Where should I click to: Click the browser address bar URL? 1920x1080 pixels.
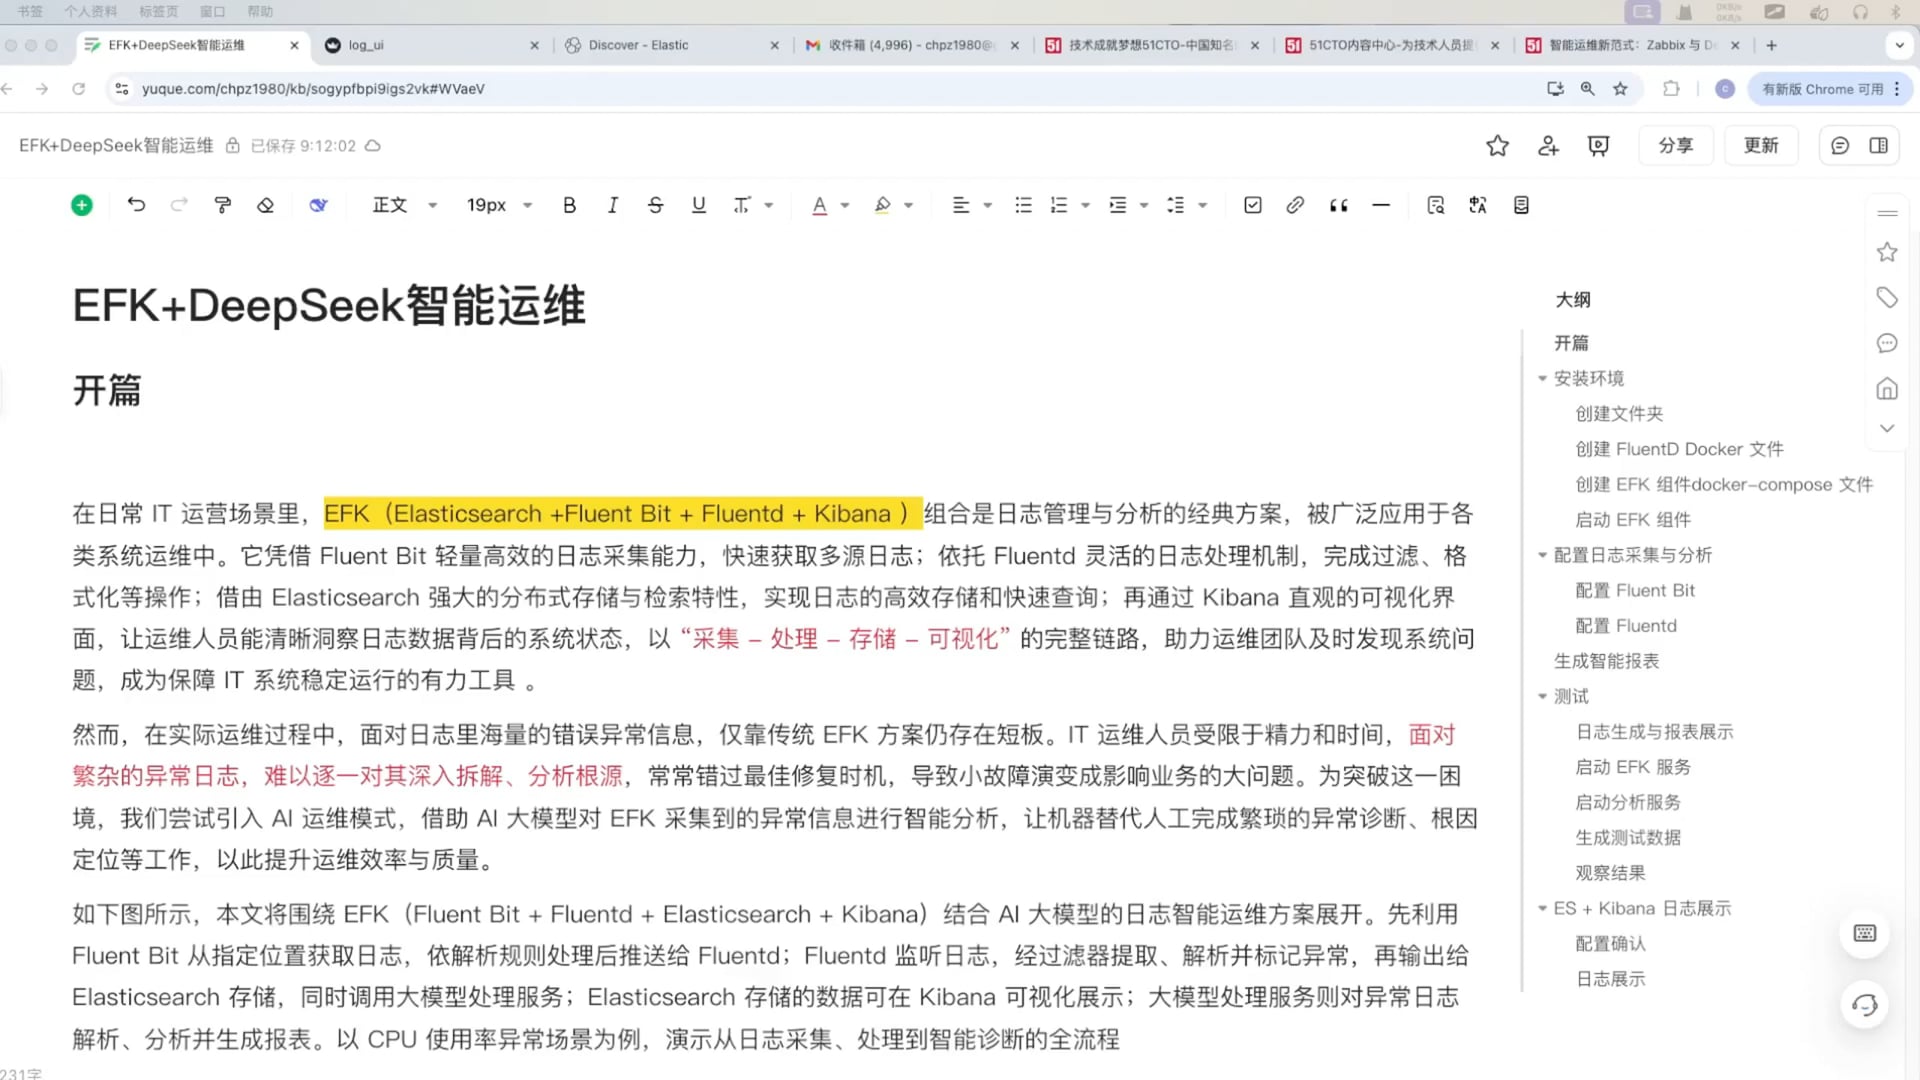tap(313, 89)
